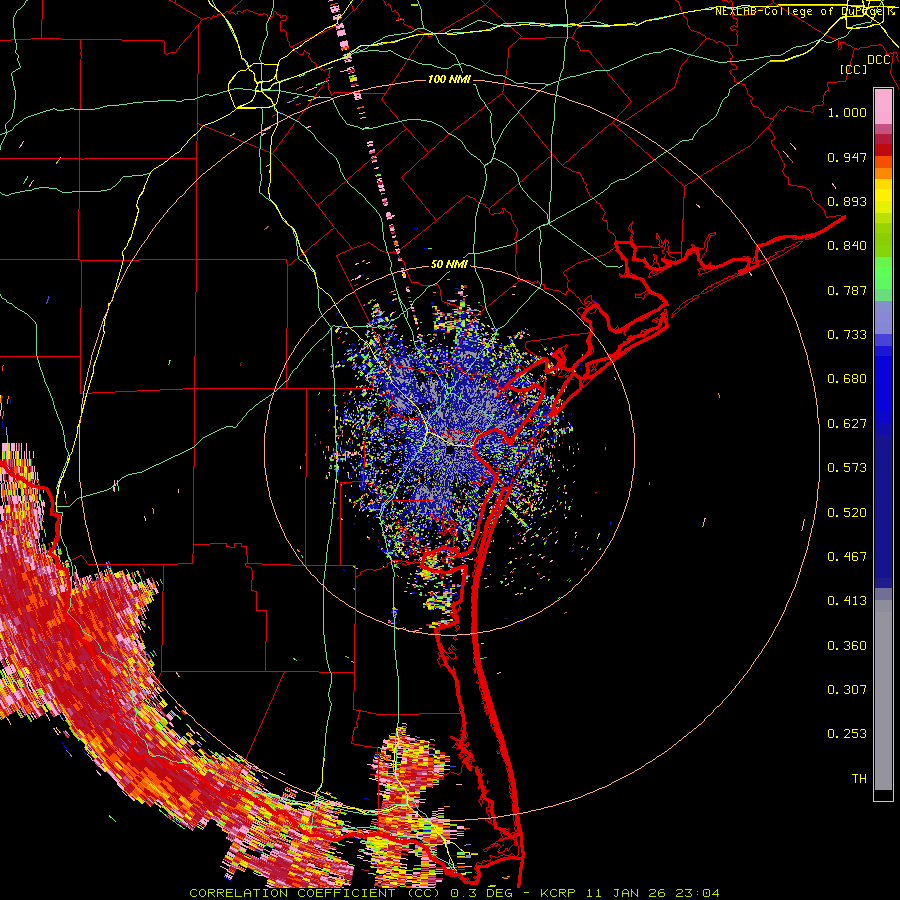Select the 0.680 scale value

(x=847, y=379)
